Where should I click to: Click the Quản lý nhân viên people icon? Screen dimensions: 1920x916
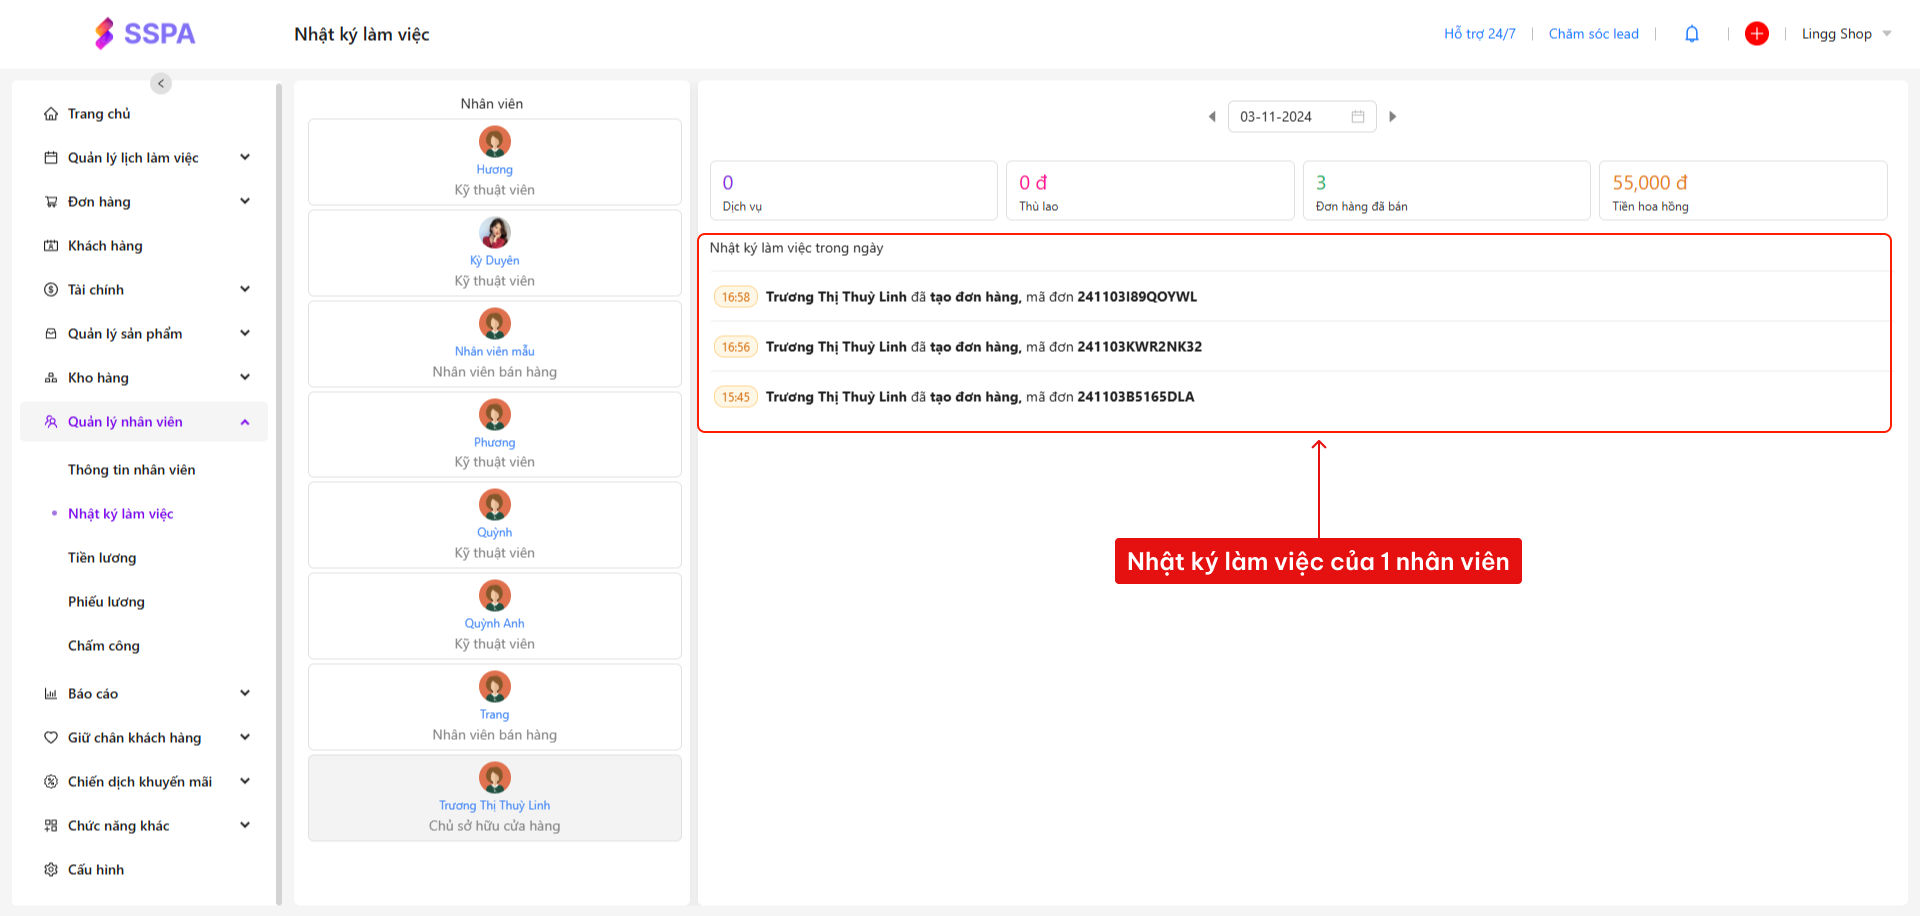tap(51, 422)
